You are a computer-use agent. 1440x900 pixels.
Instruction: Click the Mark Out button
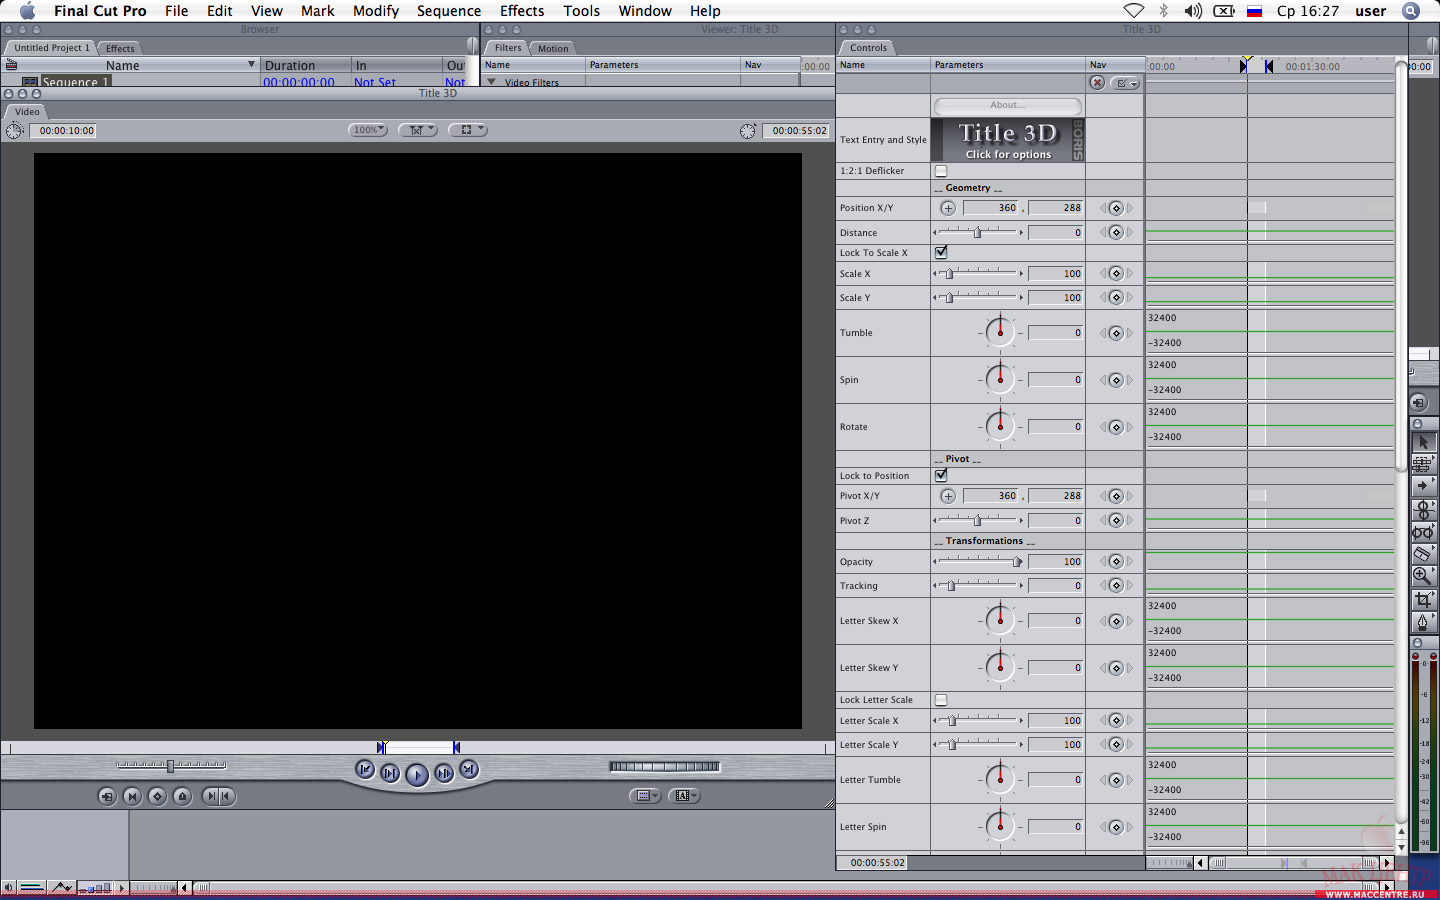pyautogui.click(x=226, y=796)
